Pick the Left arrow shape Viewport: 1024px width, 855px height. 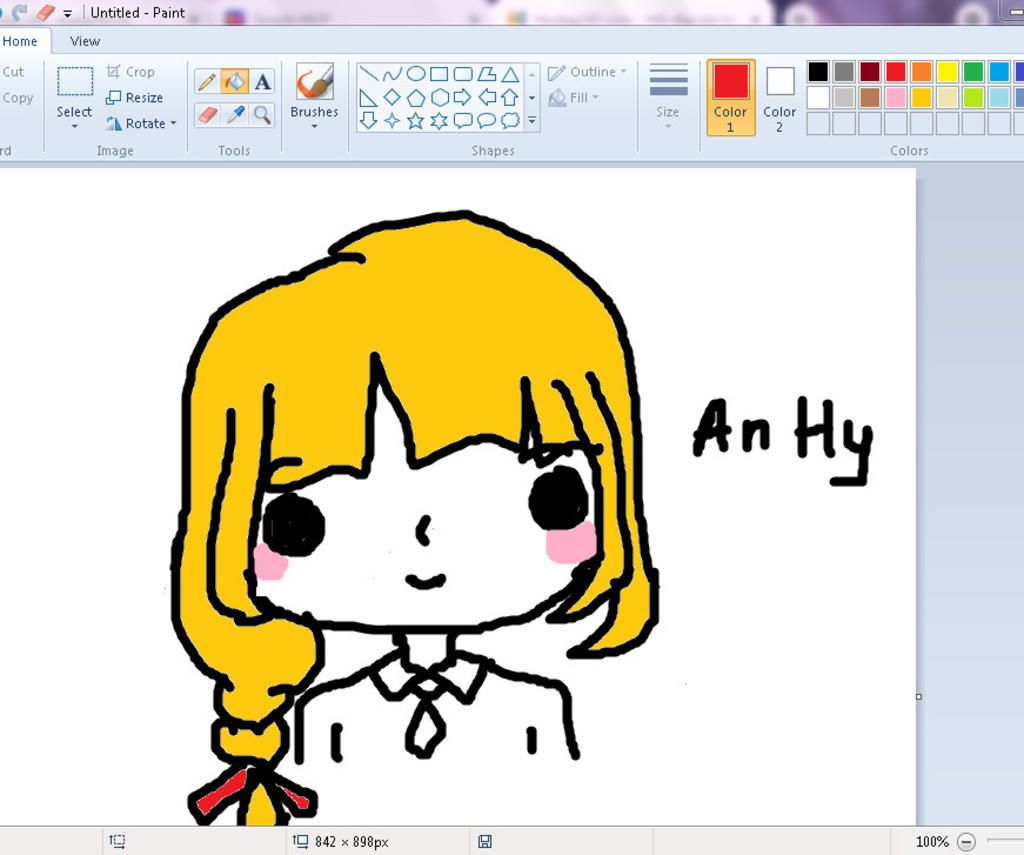(487, 98)
